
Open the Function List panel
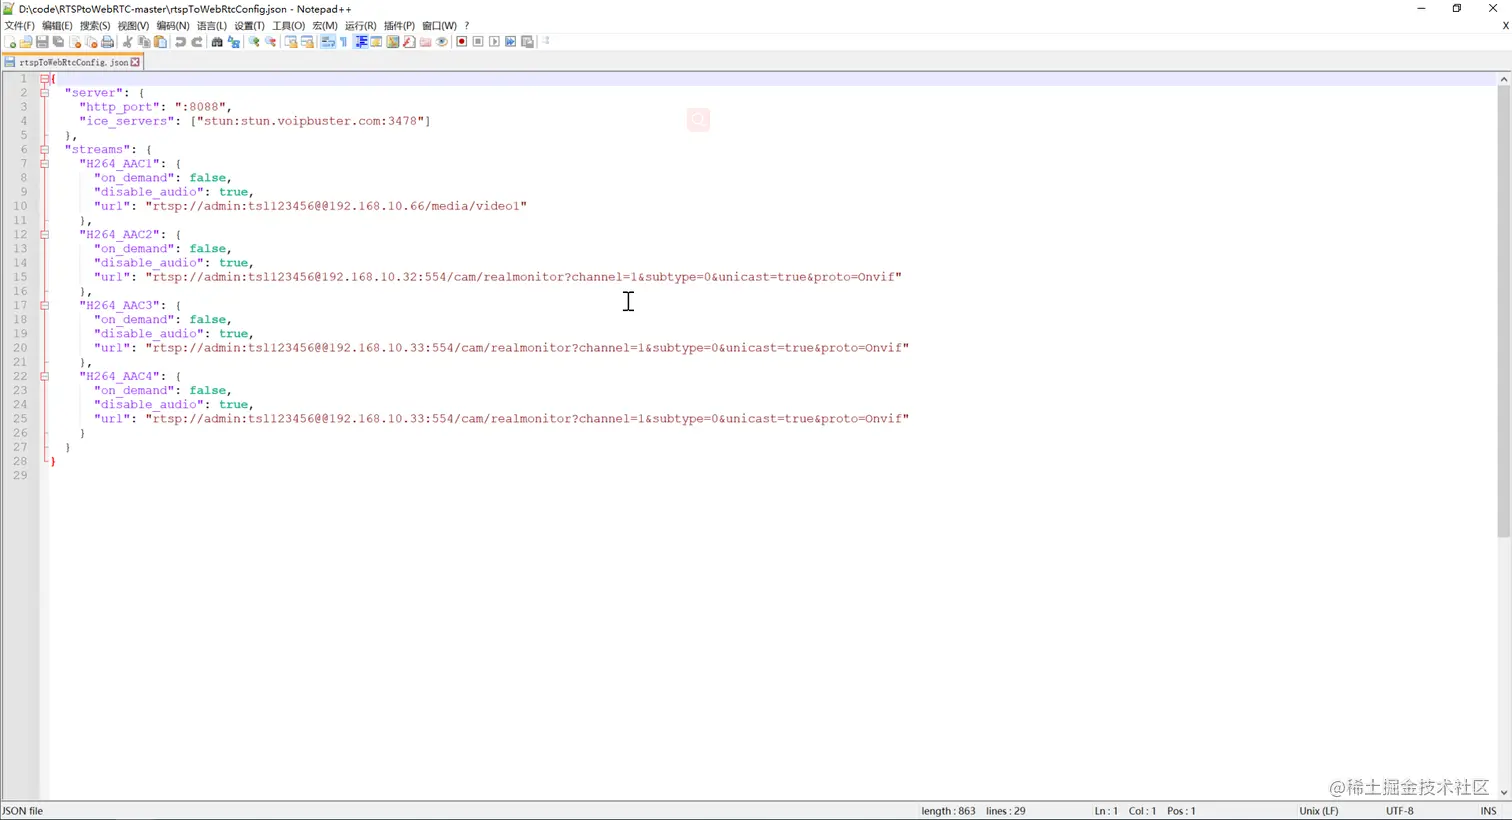[x=409, y=42]
